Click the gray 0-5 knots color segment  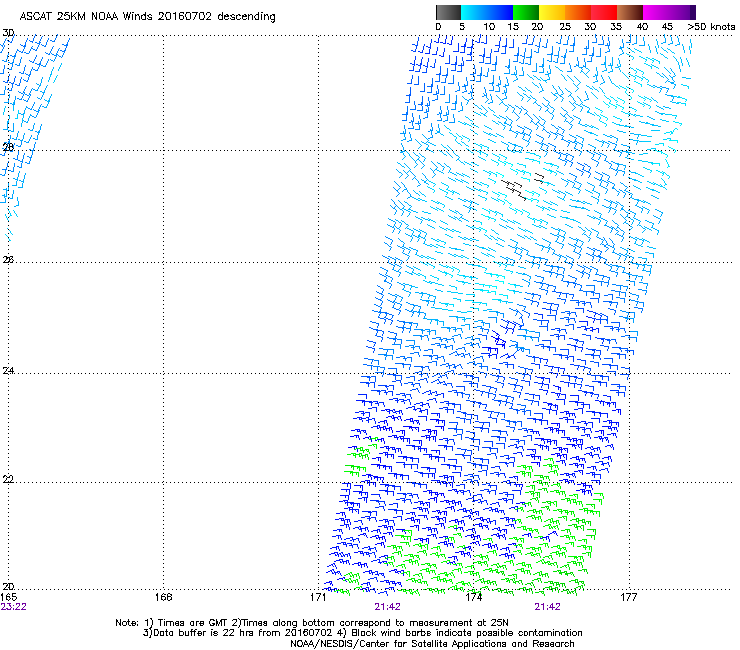(448, 12)
